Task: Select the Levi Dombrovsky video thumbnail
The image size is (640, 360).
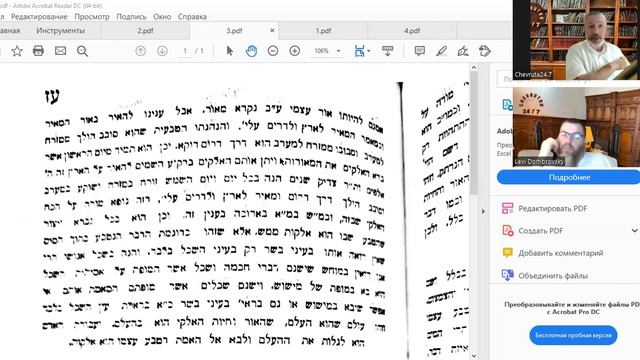Action: coord(576,127)
